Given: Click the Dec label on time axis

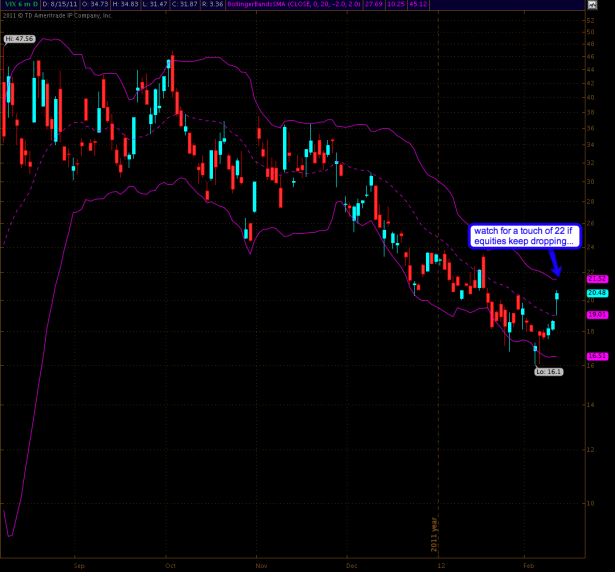Looking at the screenshot, I should tap(351, 565).
